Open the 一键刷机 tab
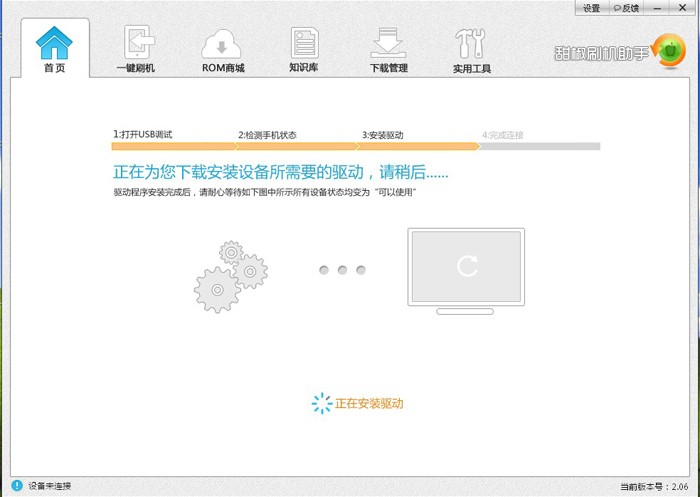This screenshot has width=700, height=497. (x=136, y=49)
